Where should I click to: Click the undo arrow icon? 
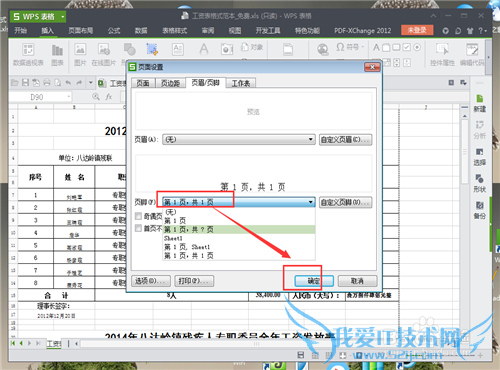click(x=68, y=82)
